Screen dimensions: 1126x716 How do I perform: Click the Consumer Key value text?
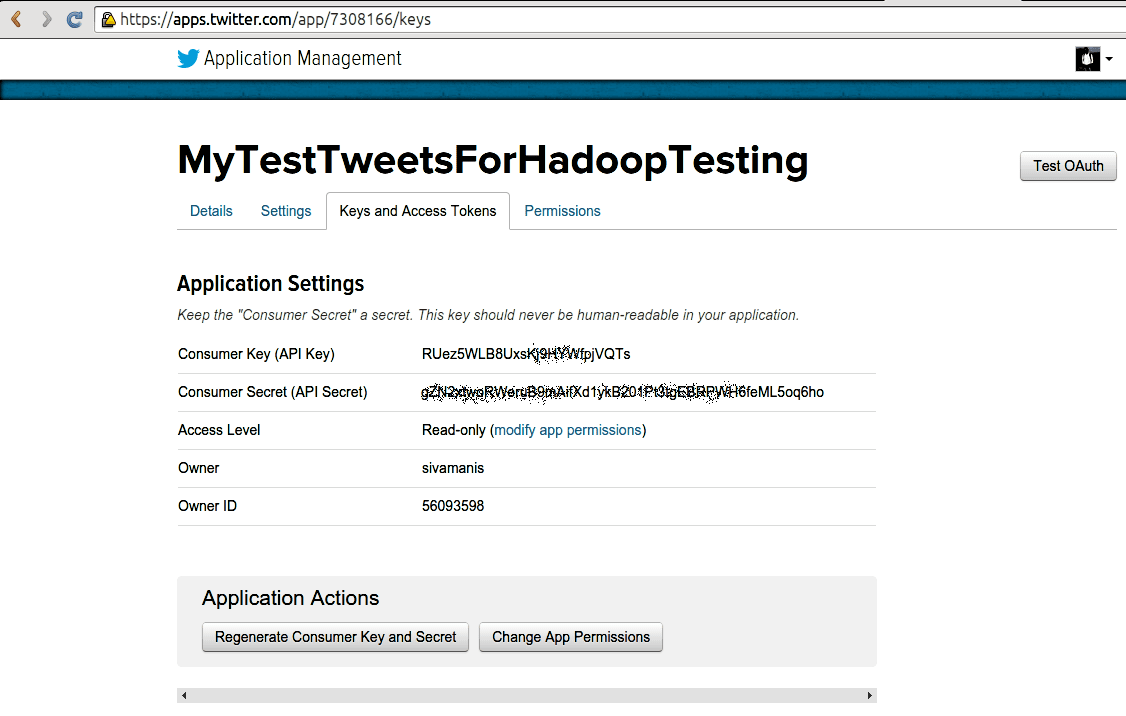(x=526, y=354)
